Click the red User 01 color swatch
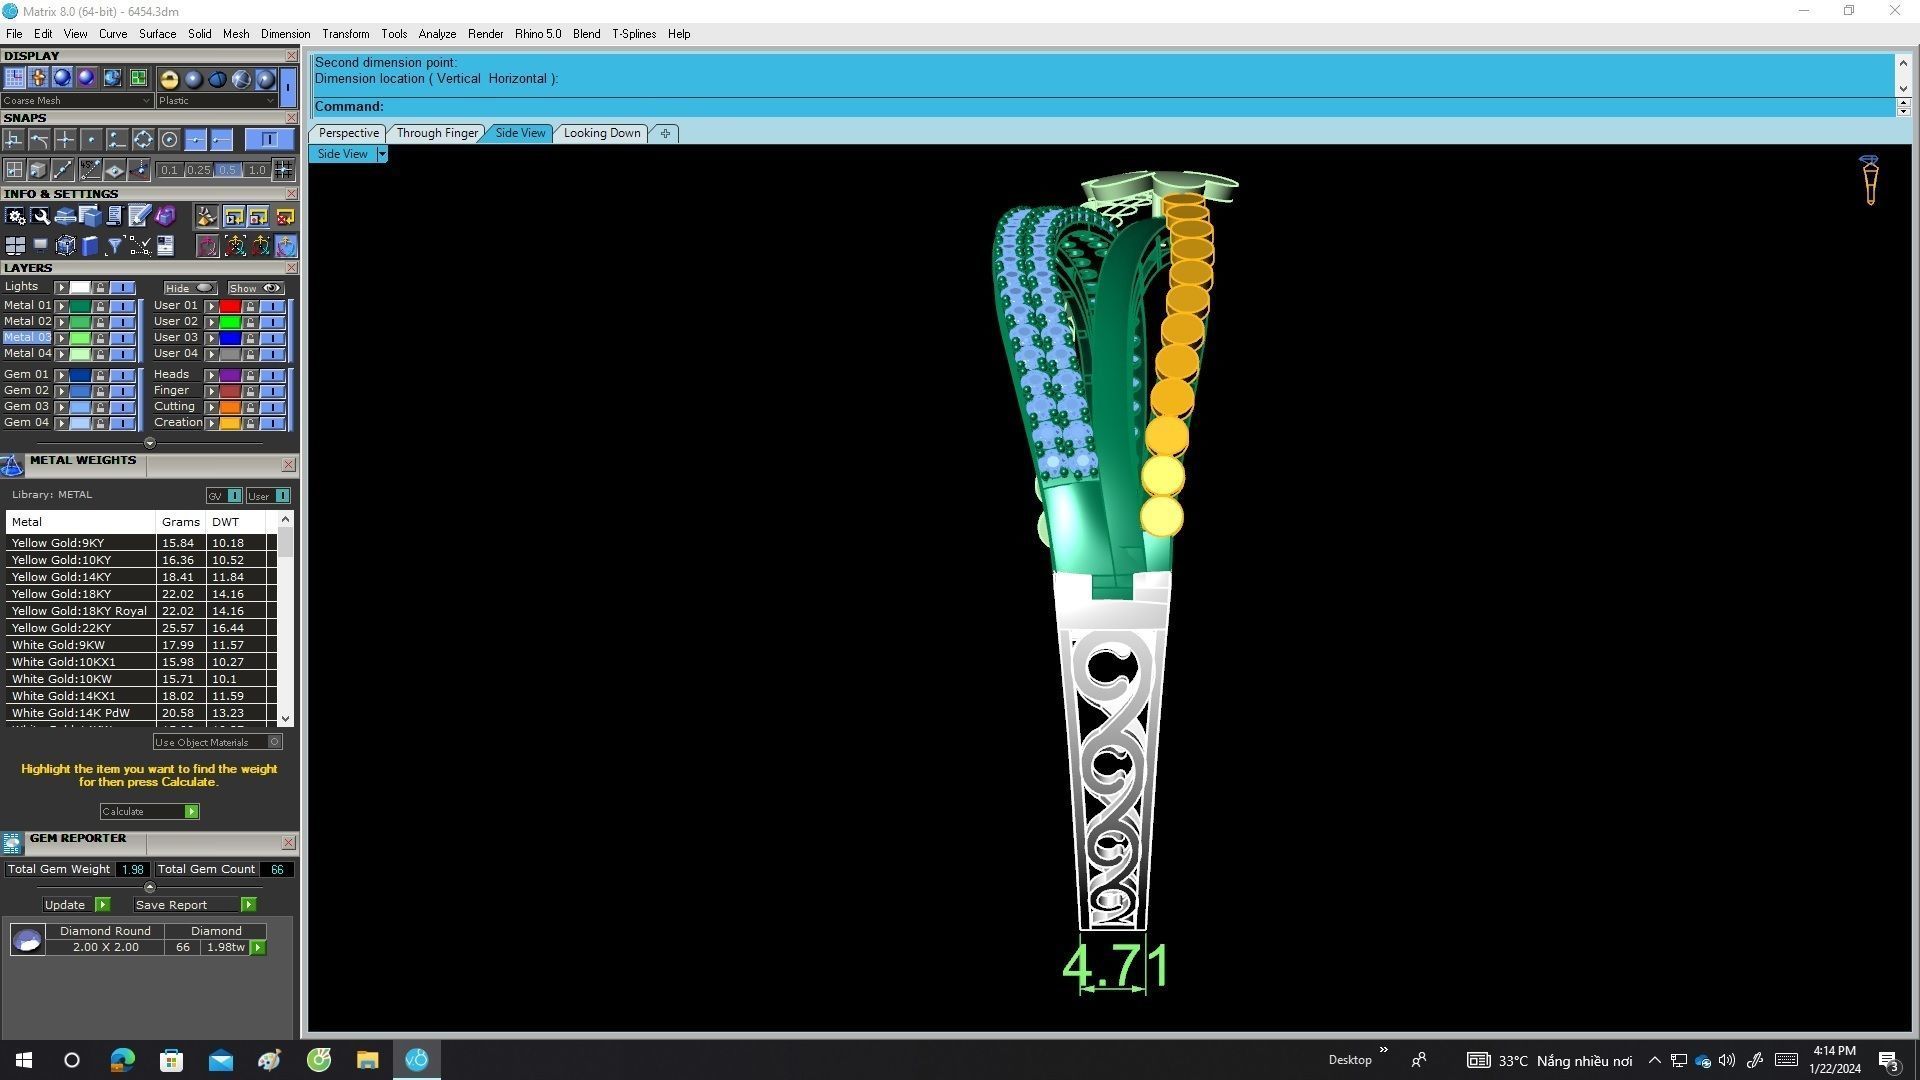 pos(230,306)
